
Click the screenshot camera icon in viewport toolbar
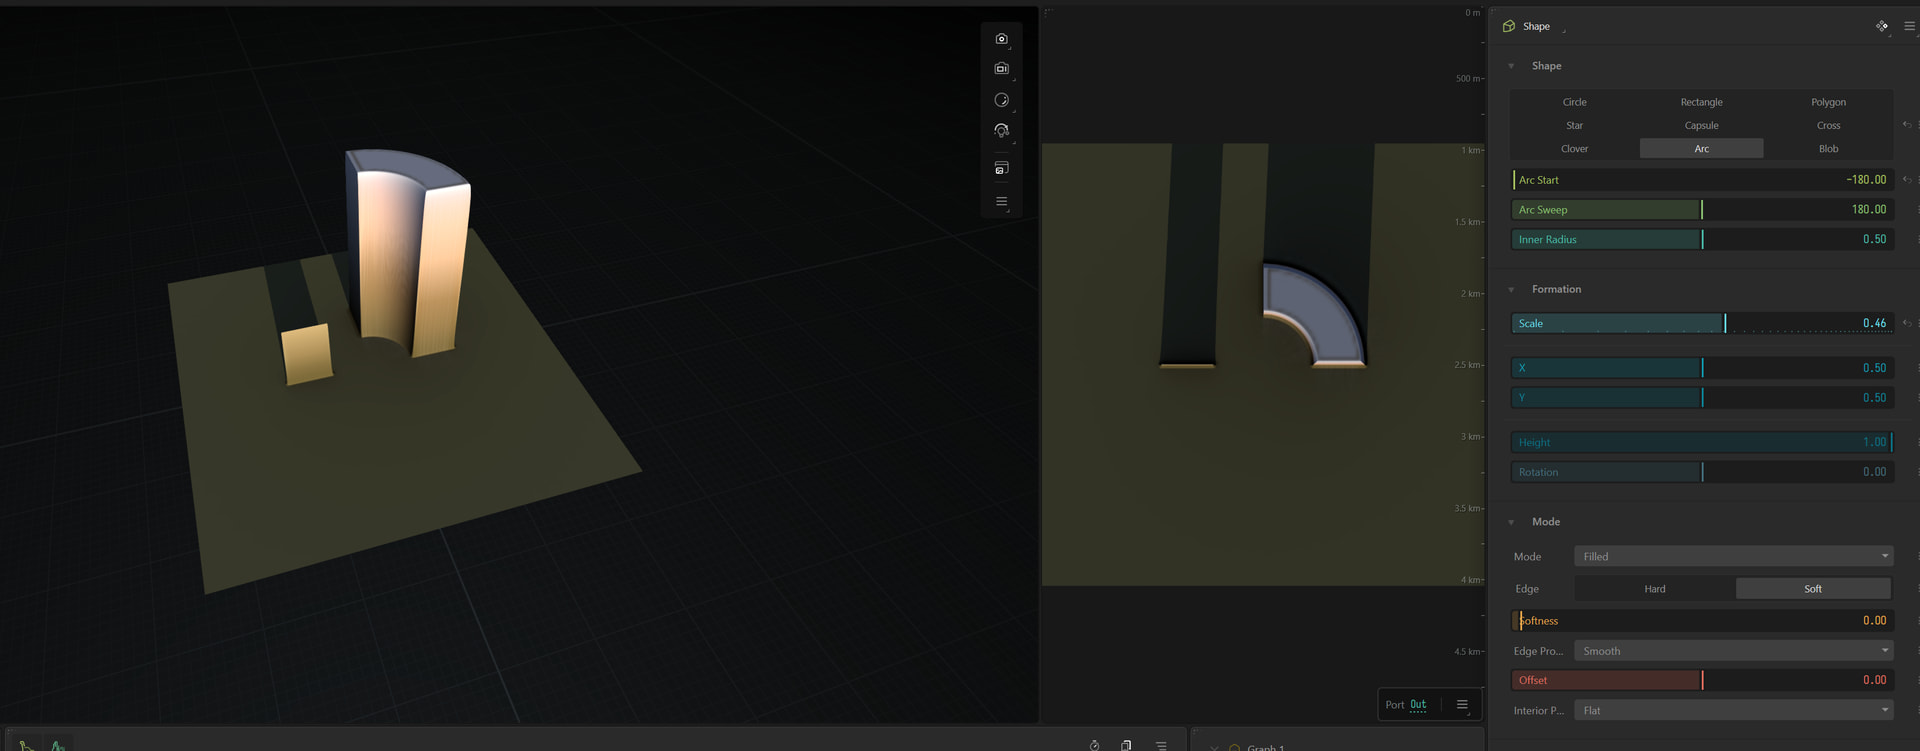point(1001,39)
